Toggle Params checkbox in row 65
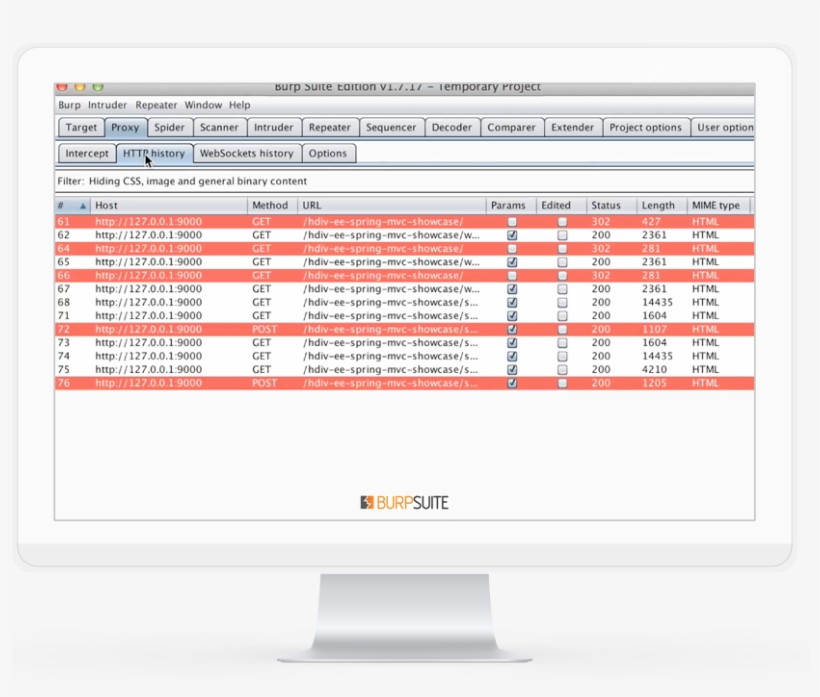Image resolution: width=820 pixels, height=697 pixels. [x=512, y=262]
